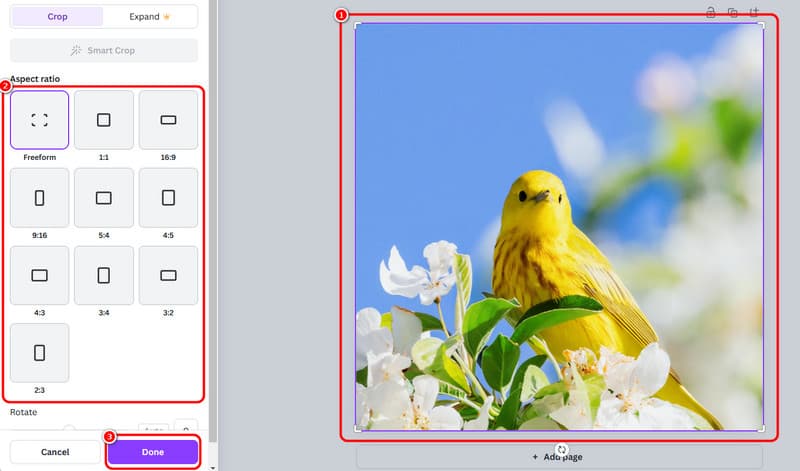
Task: Choose the 2:3 aspect ratio tile
Action: (x=39, y=353)
